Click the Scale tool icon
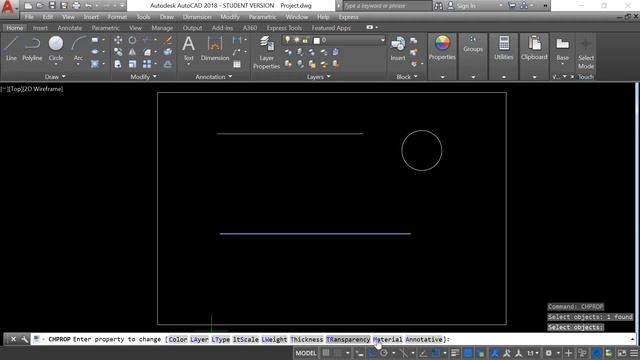Viewport: 640px width, 360px height. 132,64
